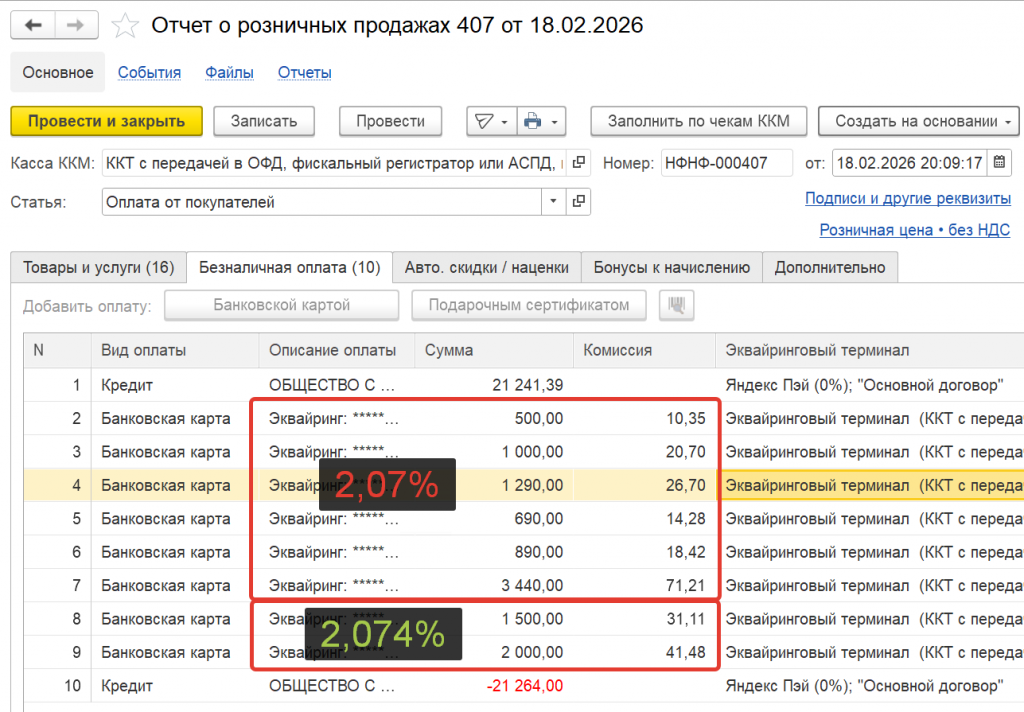Select commission cell 20,70
Image resolution: width=1024 pixels, height=712 pixels.
pyautogui.click(x=645, y=452)
